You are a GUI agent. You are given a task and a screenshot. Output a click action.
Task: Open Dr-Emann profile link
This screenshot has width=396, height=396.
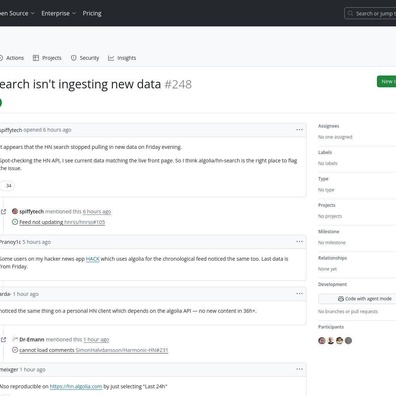click(32, 339)
